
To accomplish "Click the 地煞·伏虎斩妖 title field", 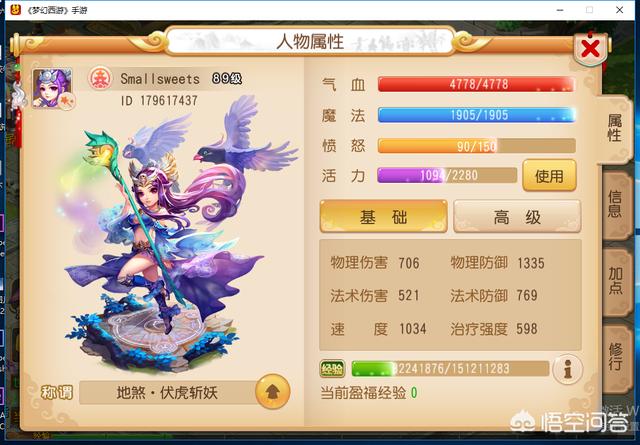I will 168,392.
